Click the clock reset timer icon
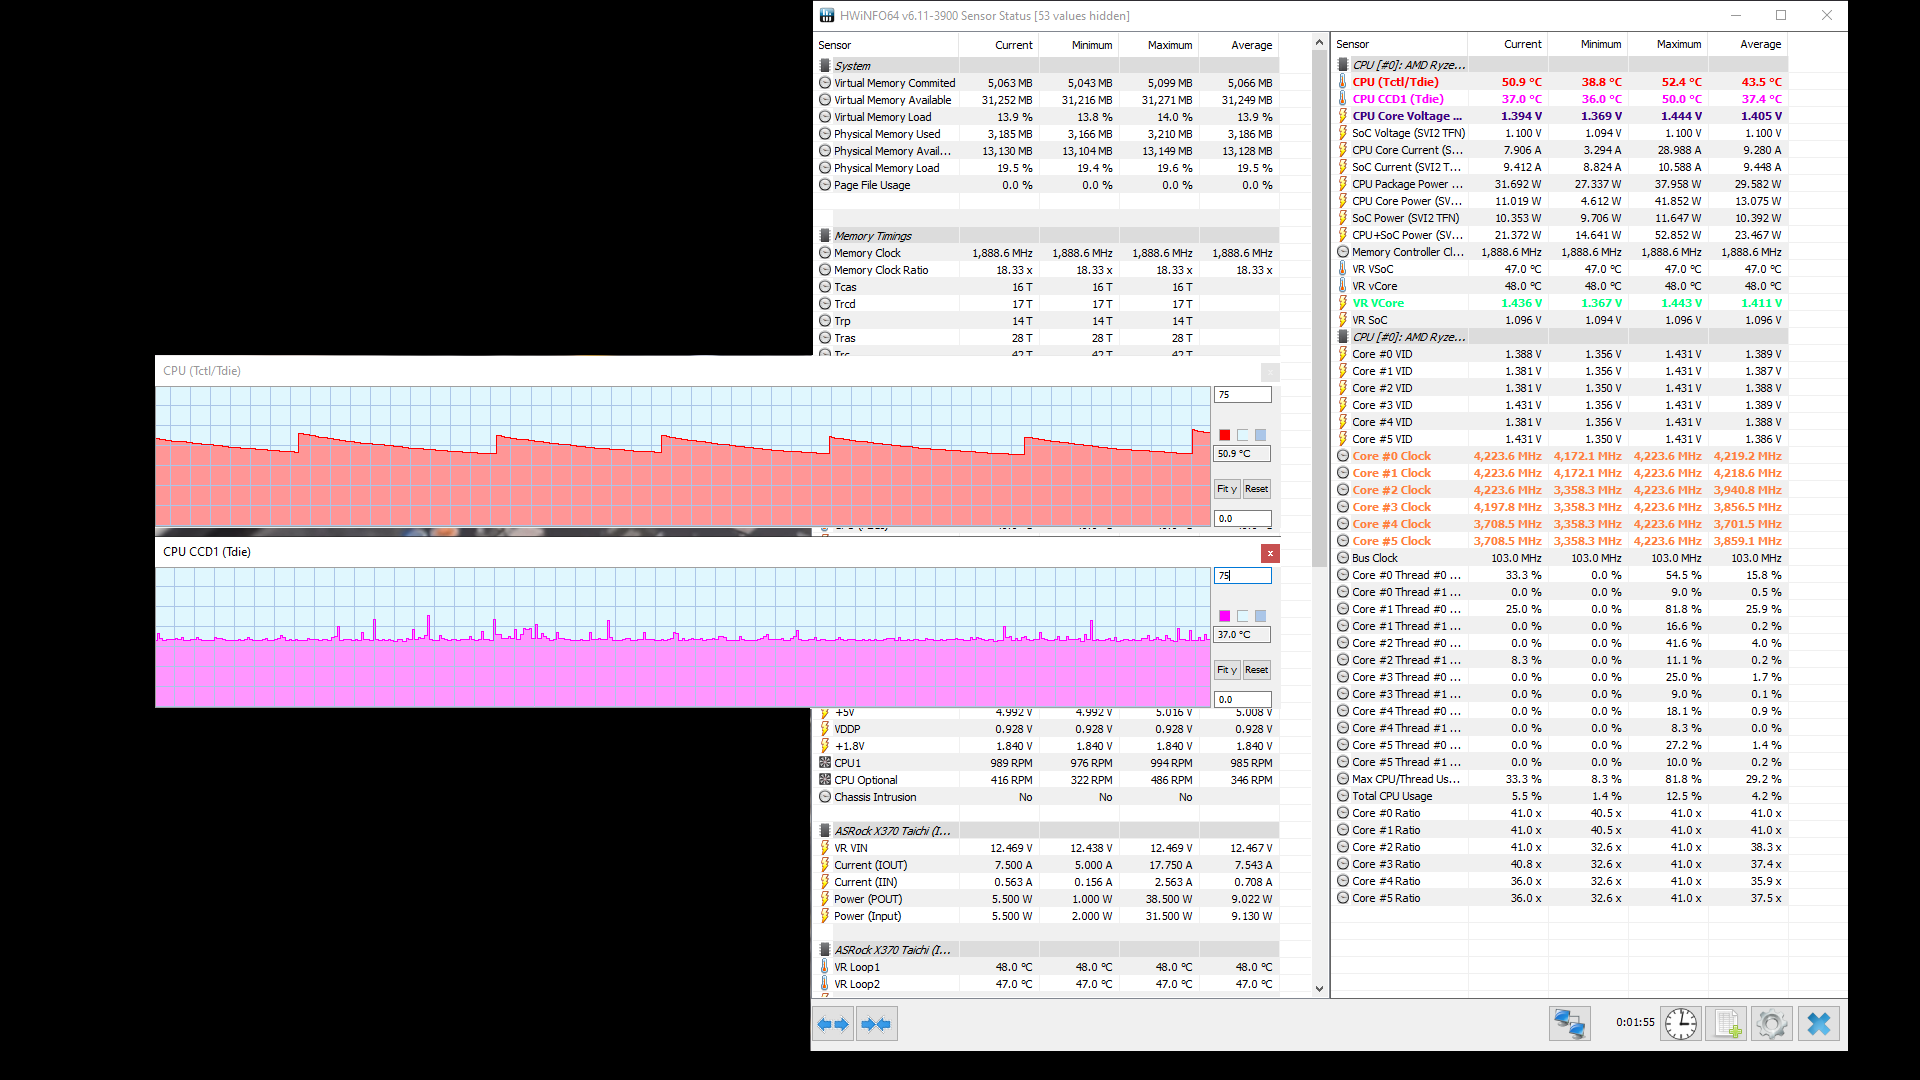The width and height of the screenshot is (1920, 1080). click(1681, 1024)
